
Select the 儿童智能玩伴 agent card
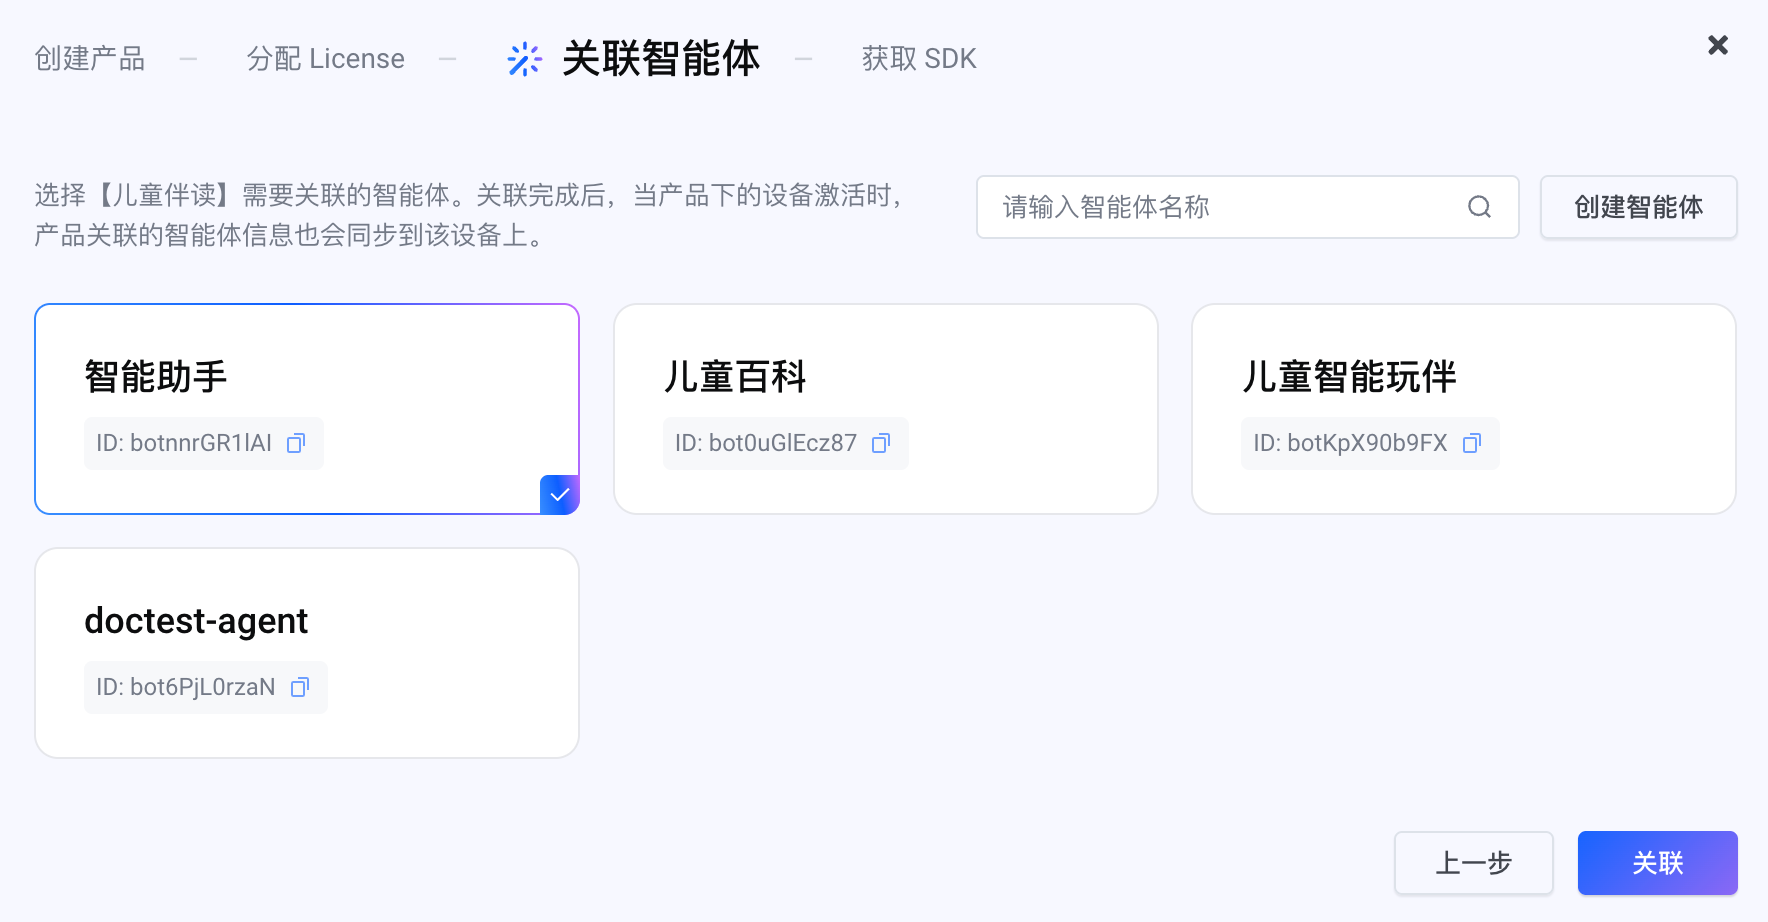(1463, 408)
